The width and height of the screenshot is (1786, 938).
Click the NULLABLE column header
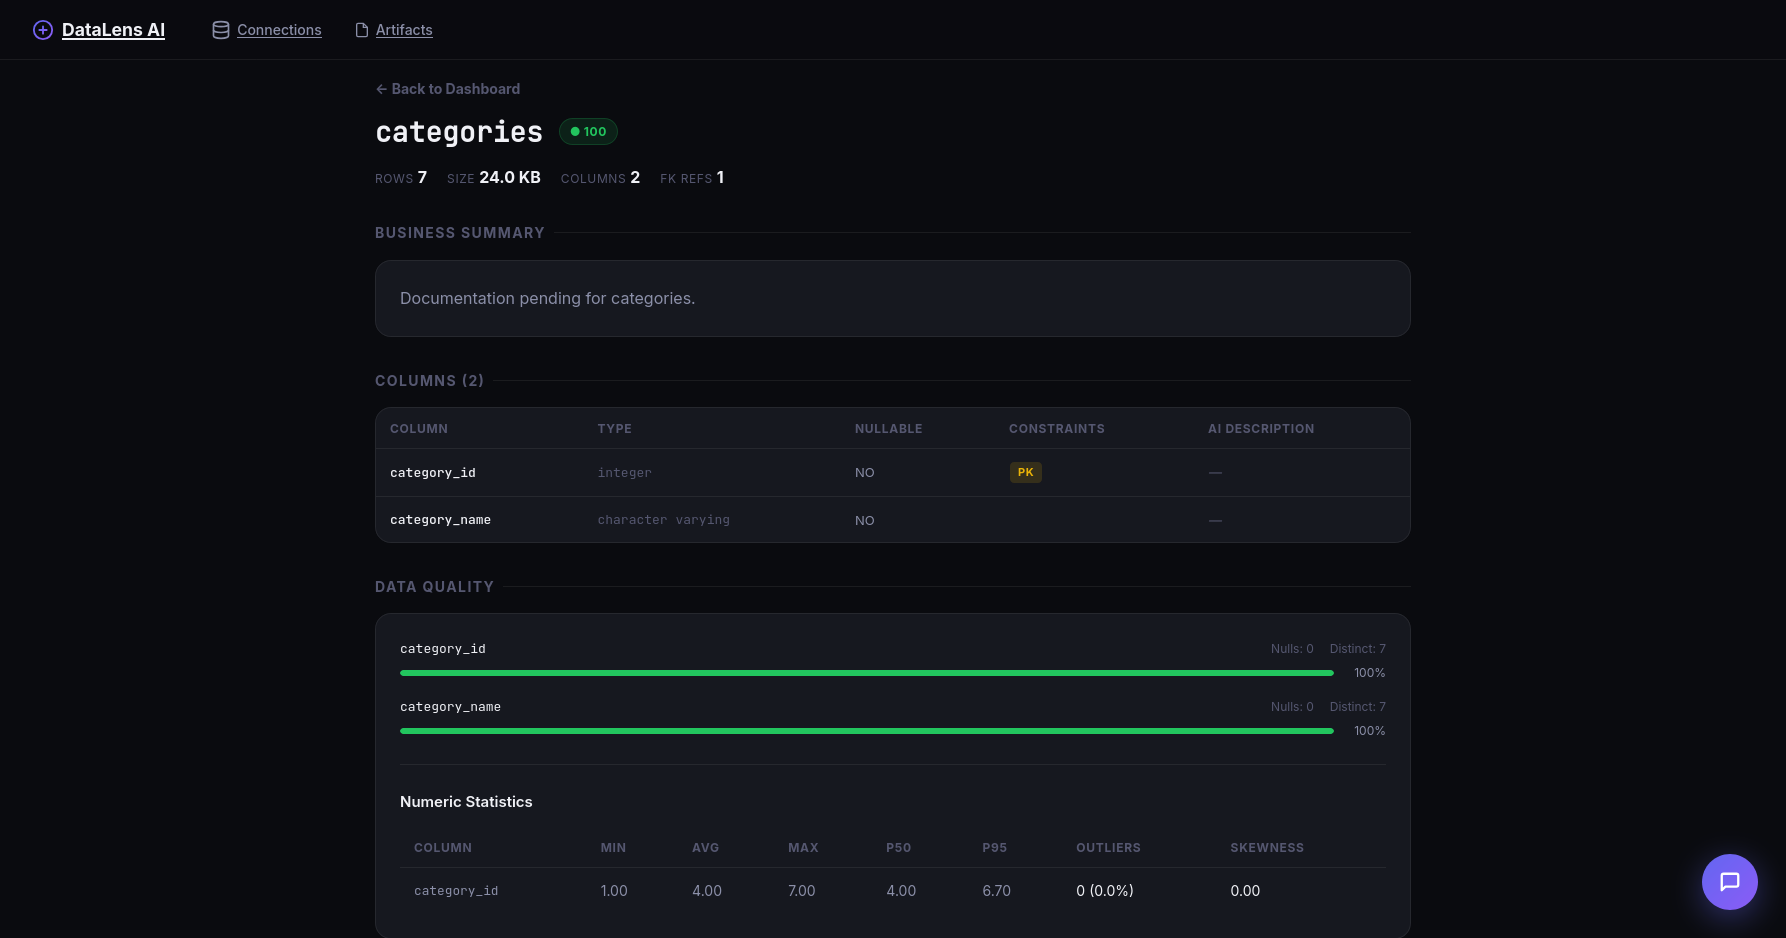tap(888, 429)
